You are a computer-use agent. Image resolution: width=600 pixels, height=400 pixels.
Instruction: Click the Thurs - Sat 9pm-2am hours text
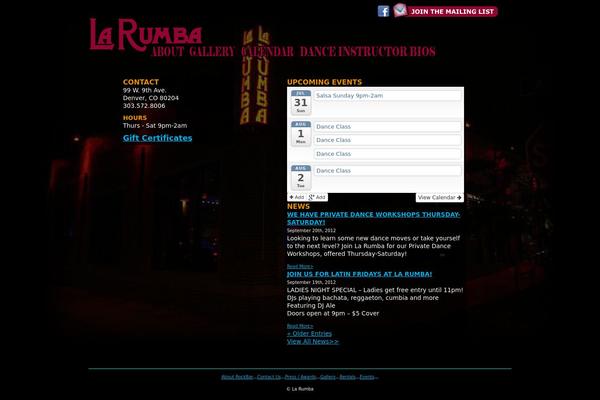(155, 126)
